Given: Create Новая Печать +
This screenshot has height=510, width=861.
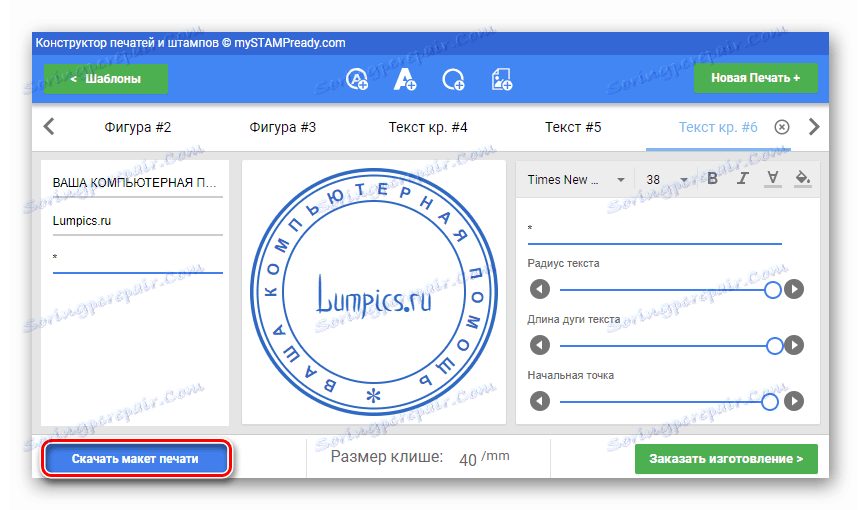Looking at the screenshot, I should [756, 79].
